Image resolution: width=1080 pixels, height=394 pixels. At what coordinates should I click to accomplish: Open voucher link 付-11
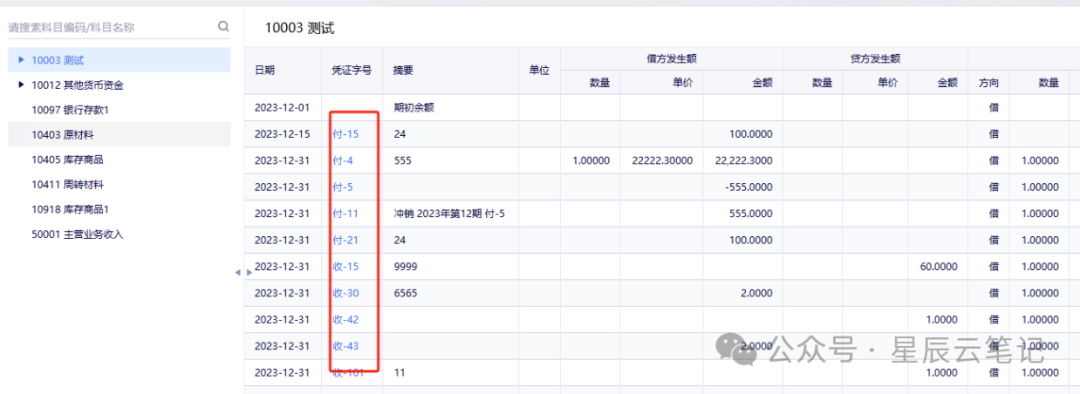point(345,214)
